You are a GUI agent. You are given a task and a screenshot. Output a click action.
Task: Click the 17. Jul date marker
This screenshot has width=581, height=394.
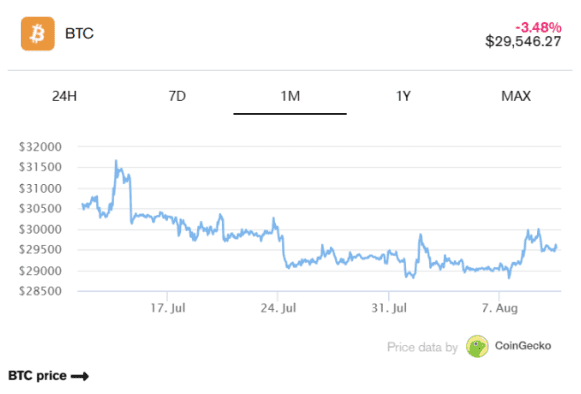click(x=168, y=308)
